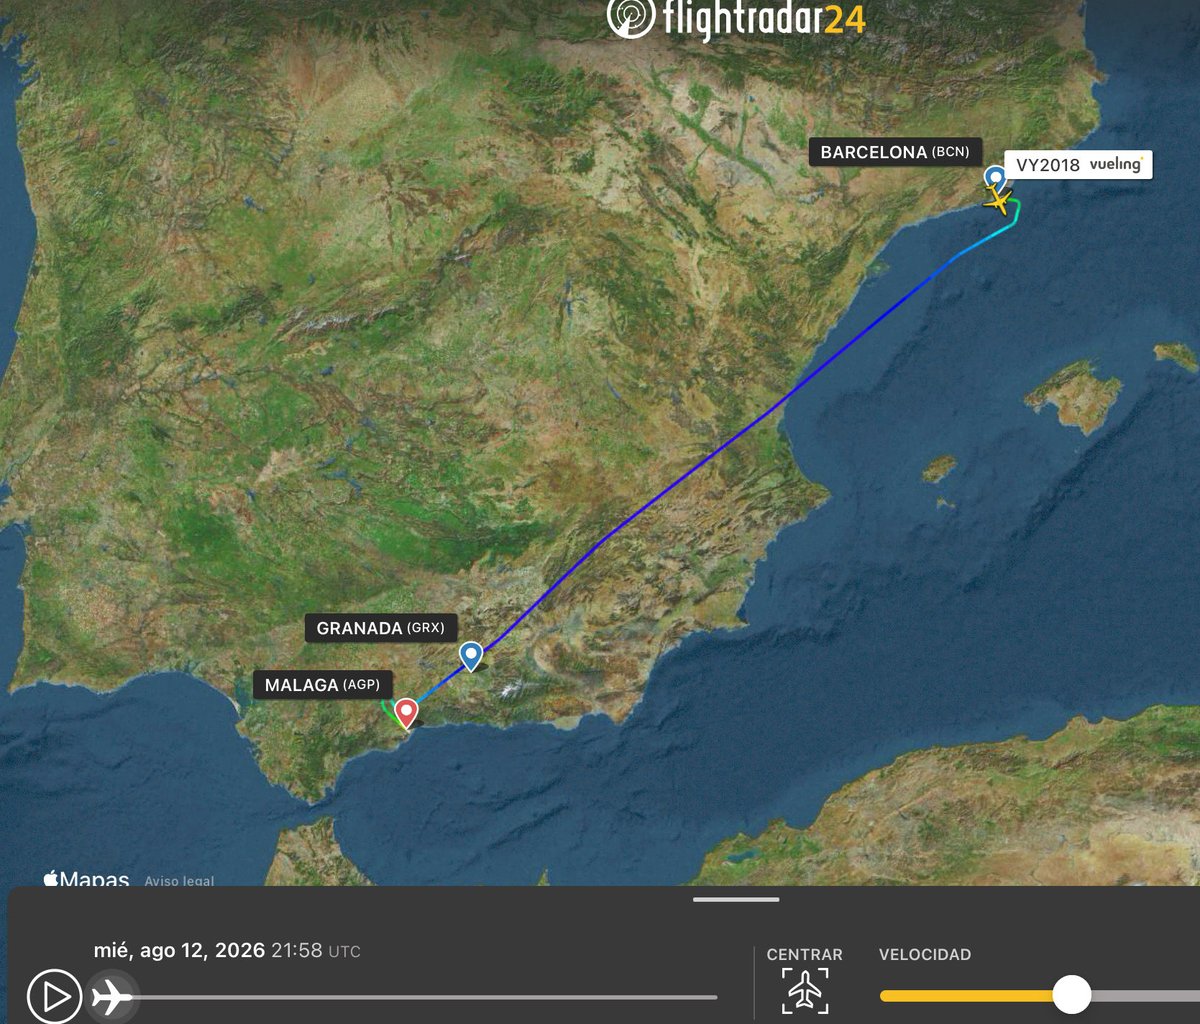This screenshot has height=1024, width=1200.
Task: Select the BARCELONA (BCN) label
Action: click(x=895, y=152)
